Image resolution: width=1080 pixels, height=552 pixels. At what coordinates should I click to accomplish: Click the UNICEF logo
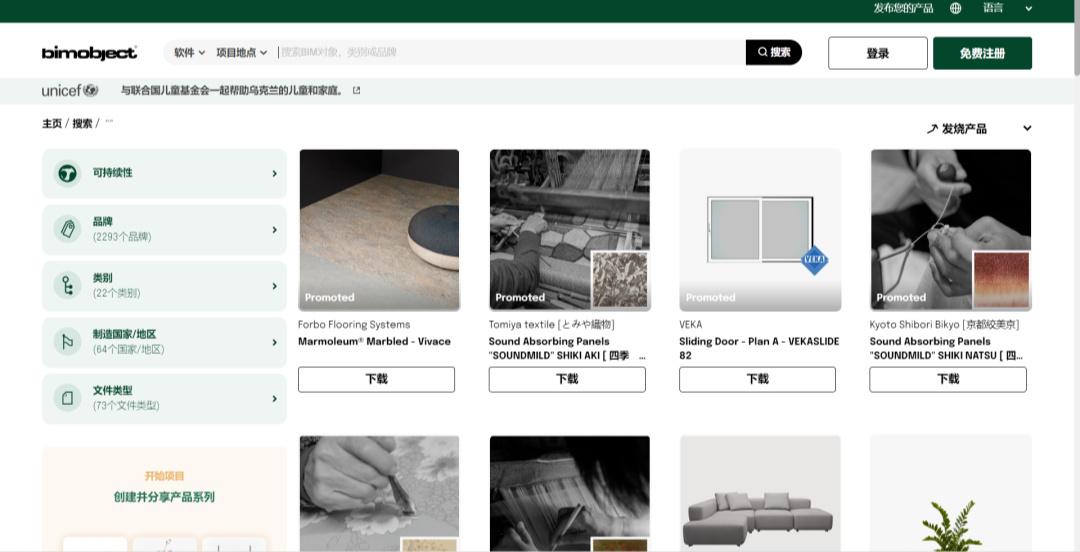(x=70, y=90)
